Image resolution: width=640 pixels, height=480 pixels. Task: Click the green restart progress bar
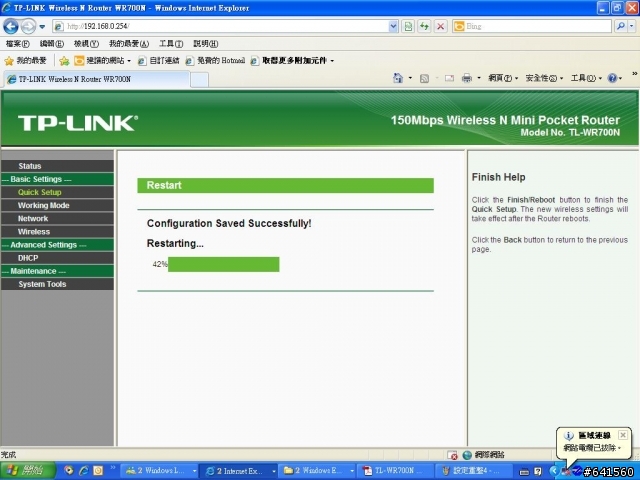224,264
